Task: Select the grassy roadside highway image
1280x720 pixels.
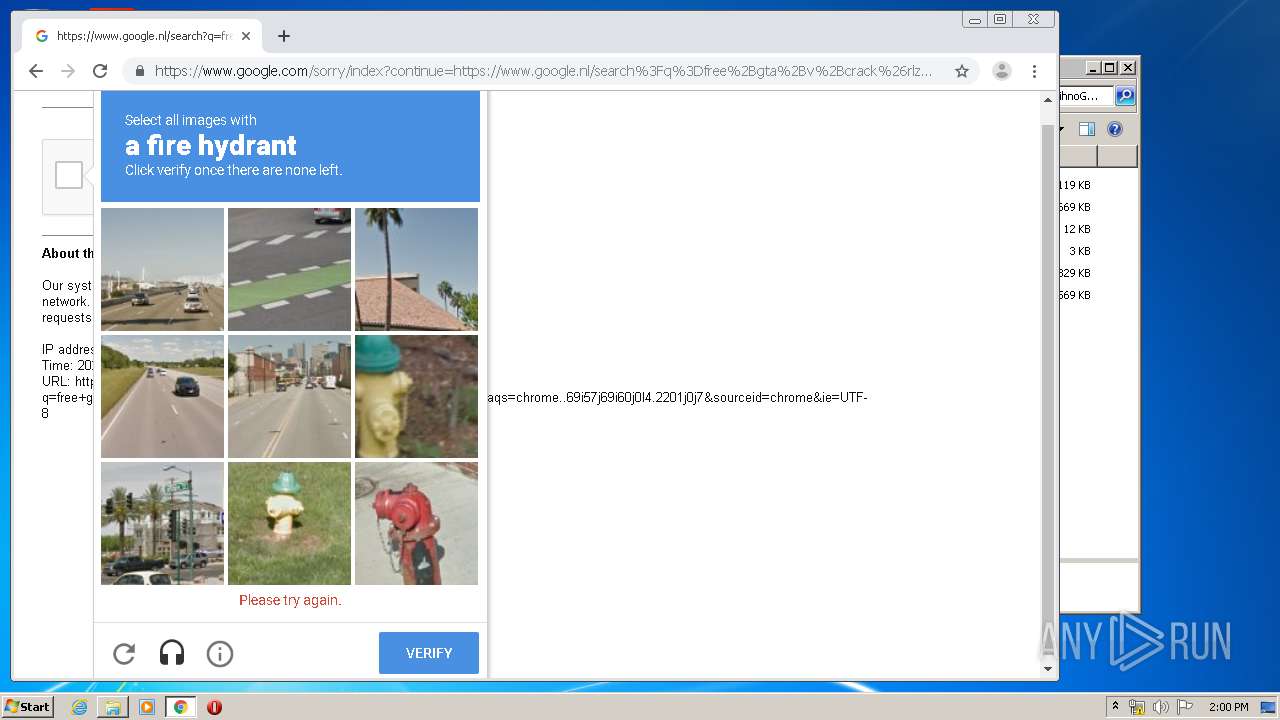Action: pyautogui.click(x=162, y=396)
